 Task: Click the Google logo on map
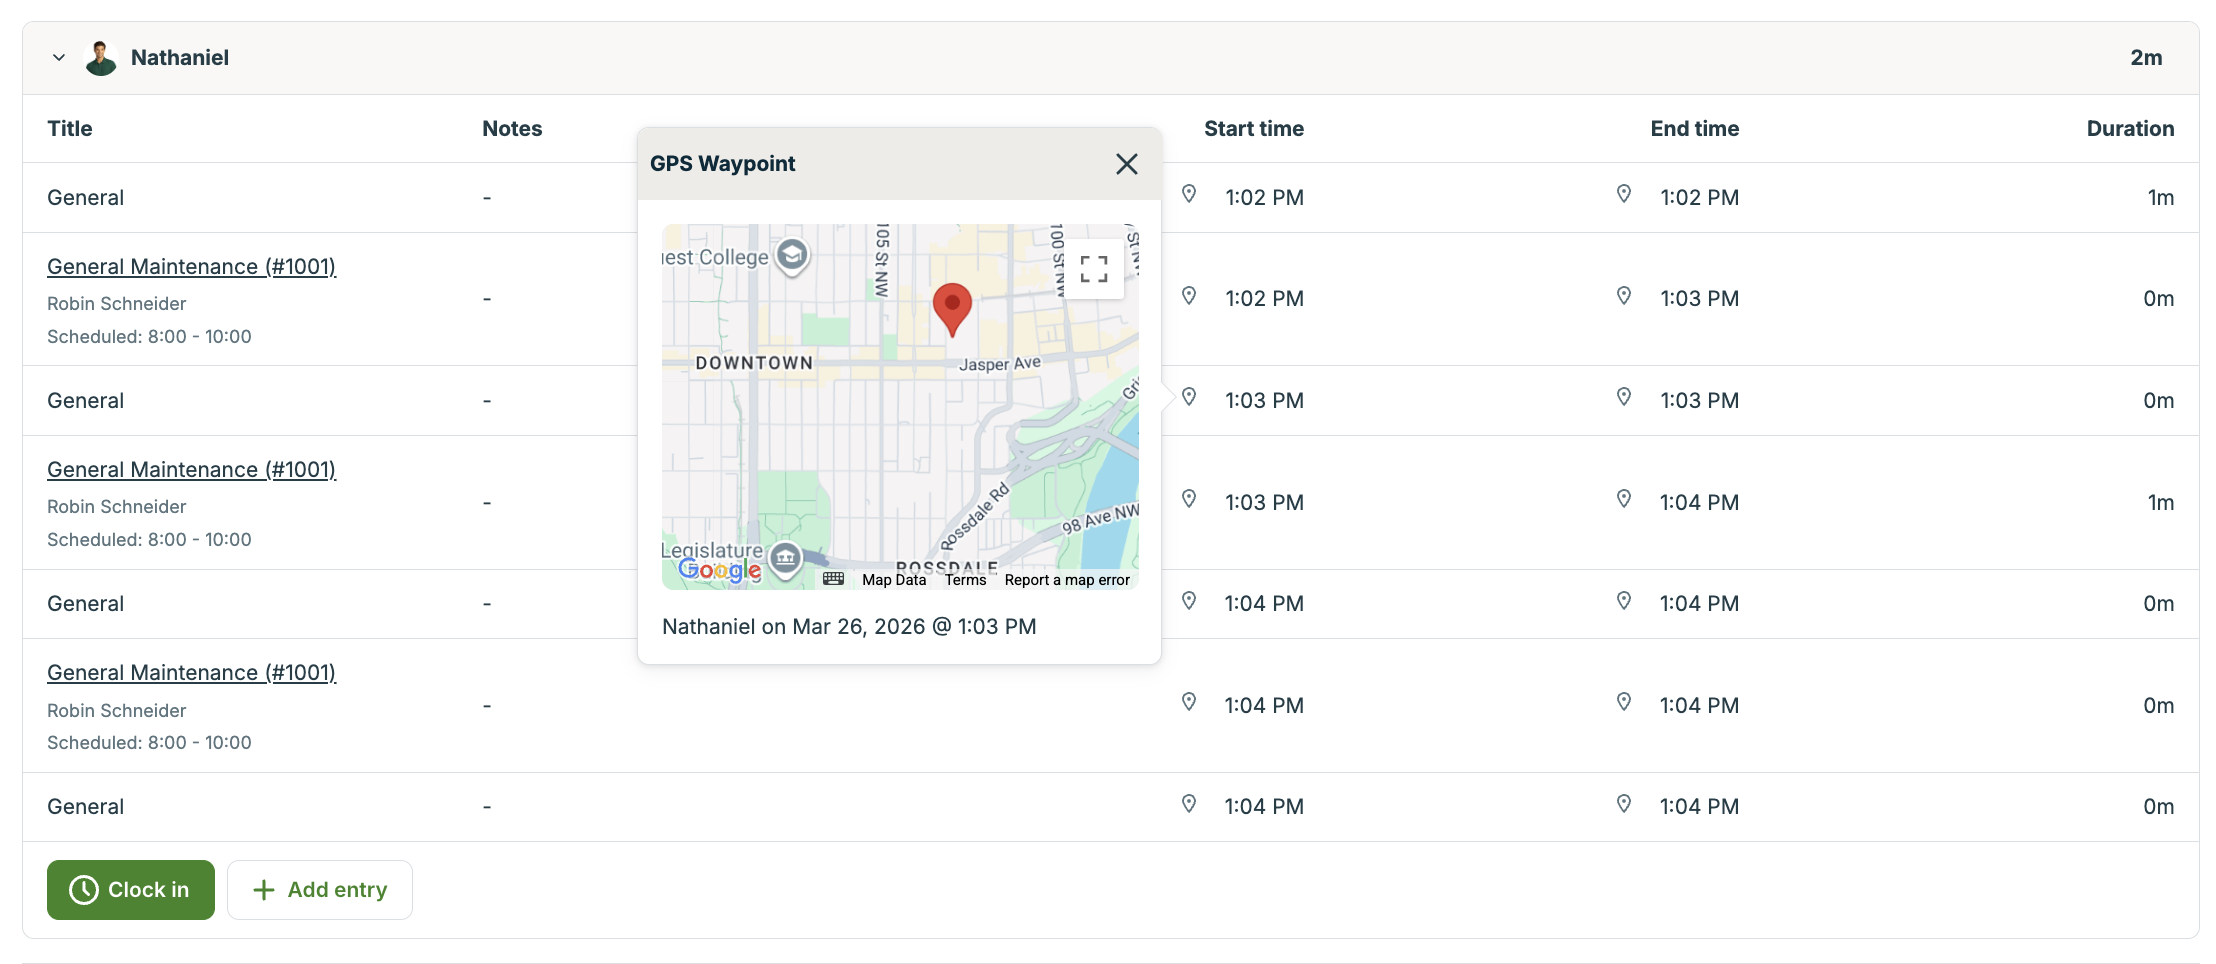click(x=719, y=570)
